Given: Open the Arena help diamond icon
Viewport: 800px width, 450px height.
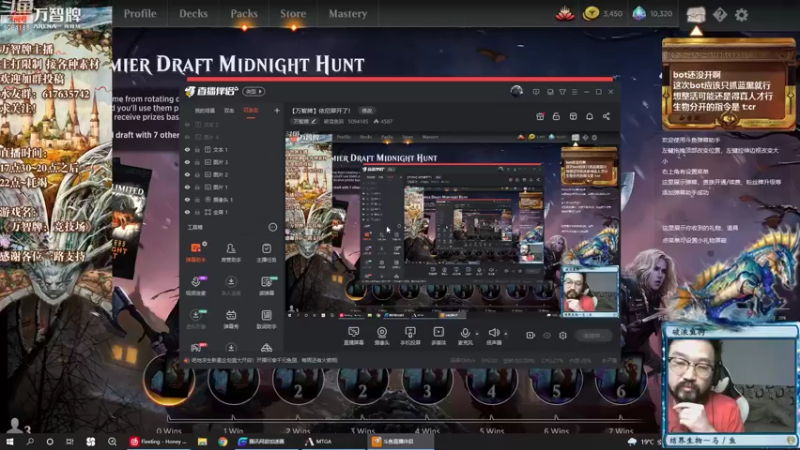Looking at the screenshot, I should point(719,14).
